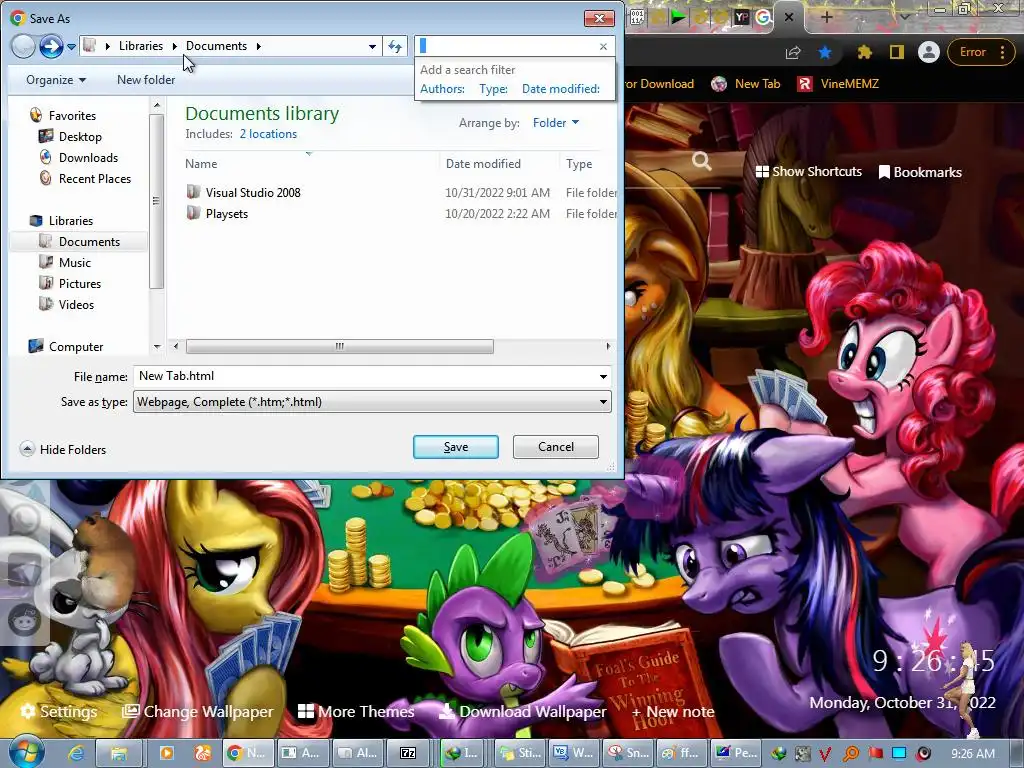The height and width of the screenshot is (768, 1024).
Task: Select the Music library
Action: click(74, 263)
